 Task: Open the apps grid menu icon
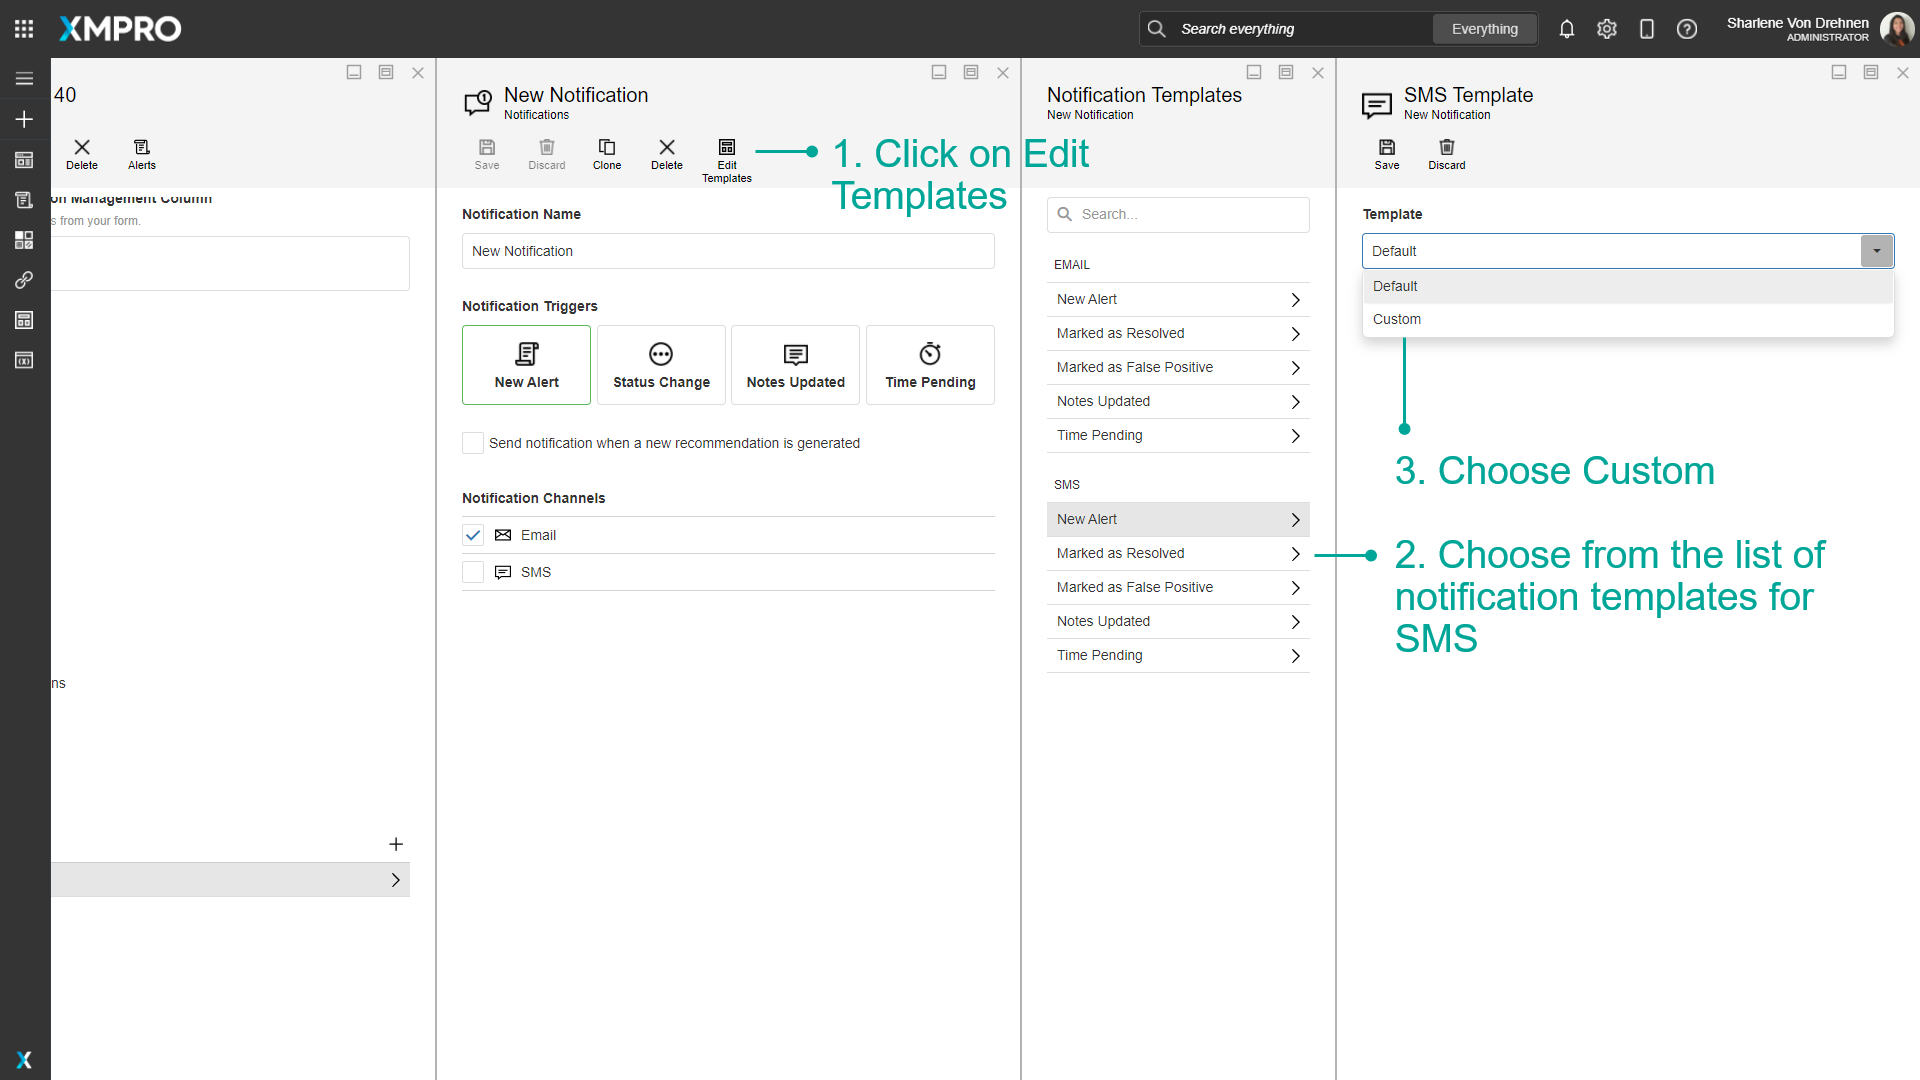click(24, 29)
